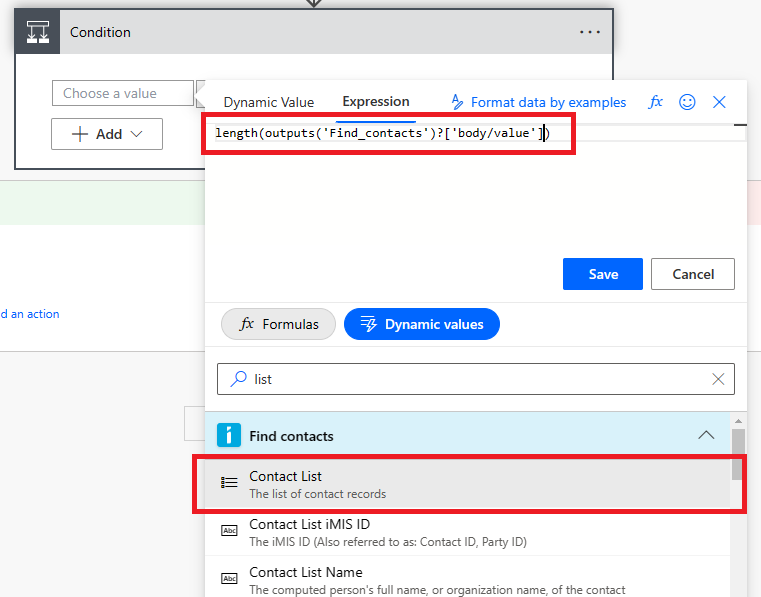Cancel the expression edit
The image size is (761, 597).
[693, 274]
